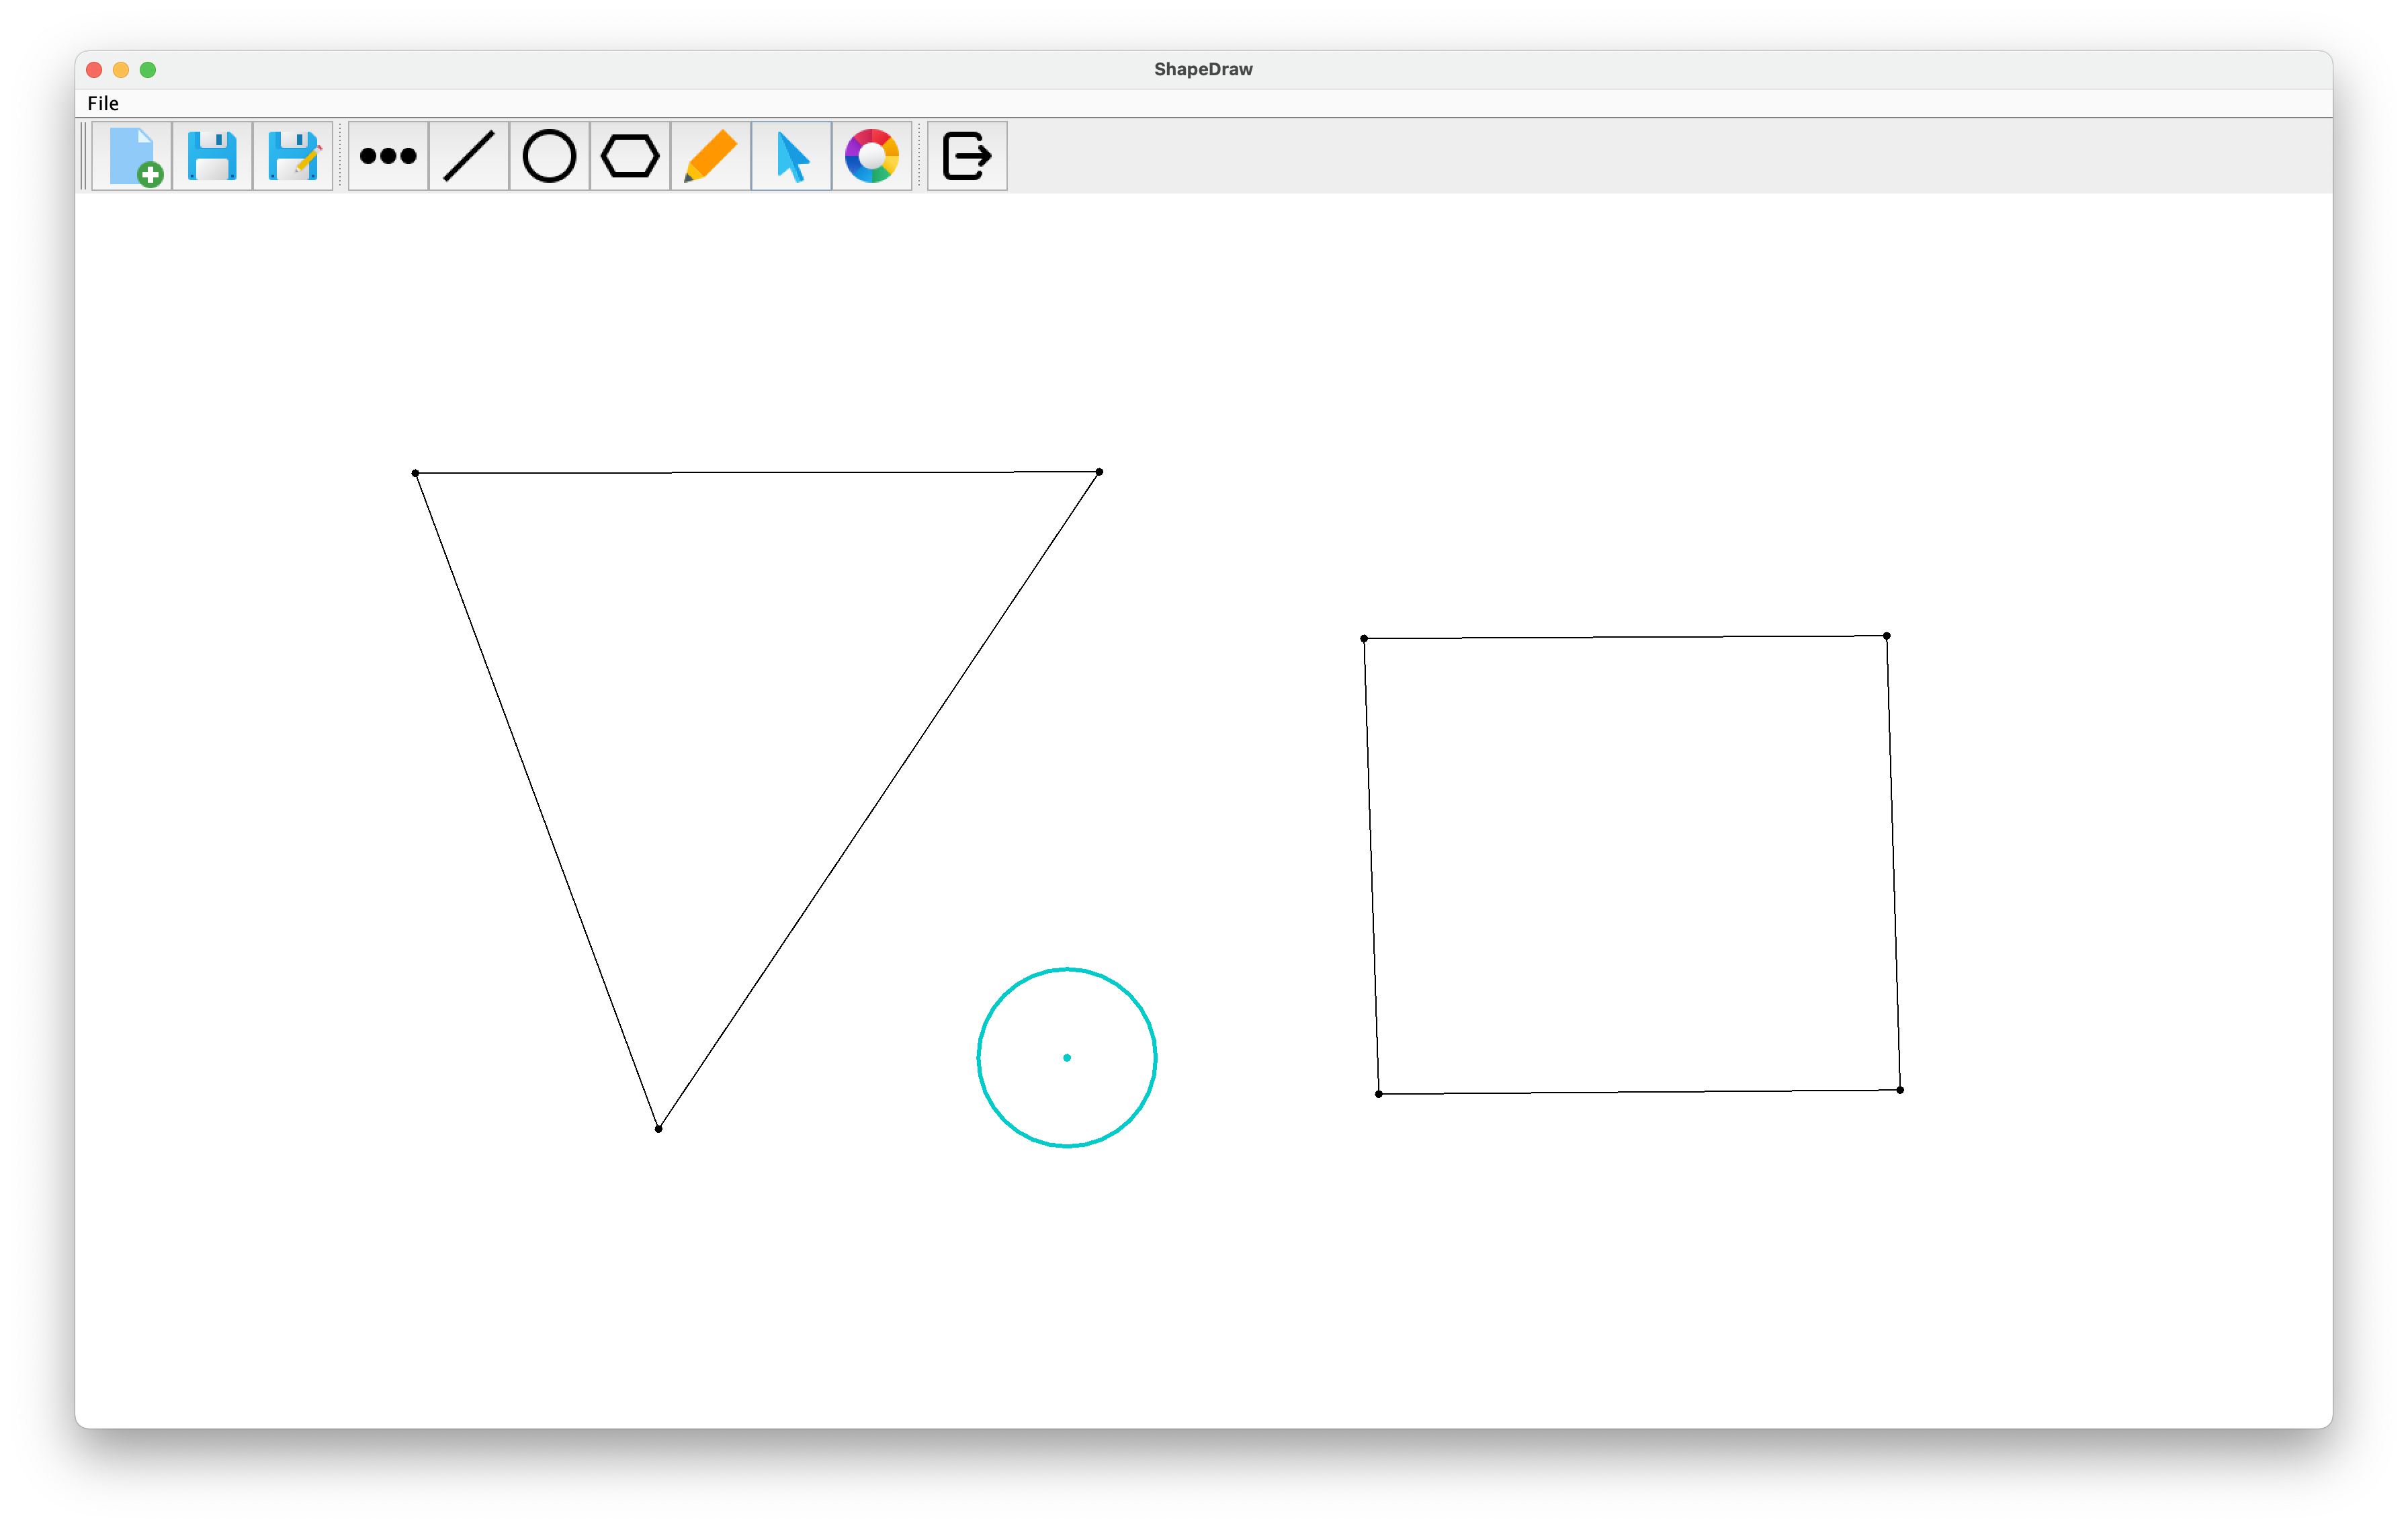
Task: Select the three-dots points tool
Action: coord(388,156)
